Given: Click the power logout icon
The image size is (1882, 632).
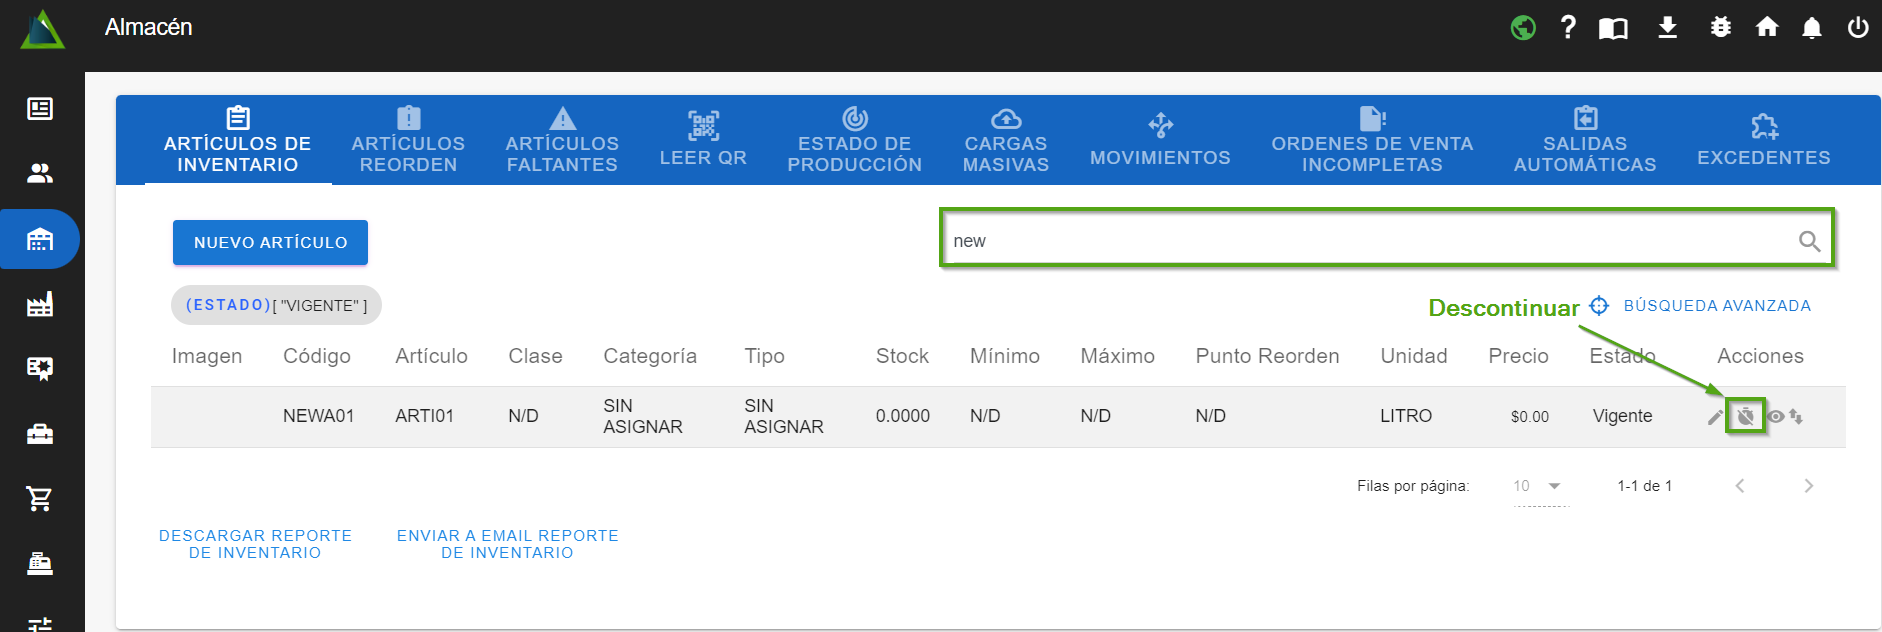Looking at the screenshot, I should click(x=1857, y=28).
